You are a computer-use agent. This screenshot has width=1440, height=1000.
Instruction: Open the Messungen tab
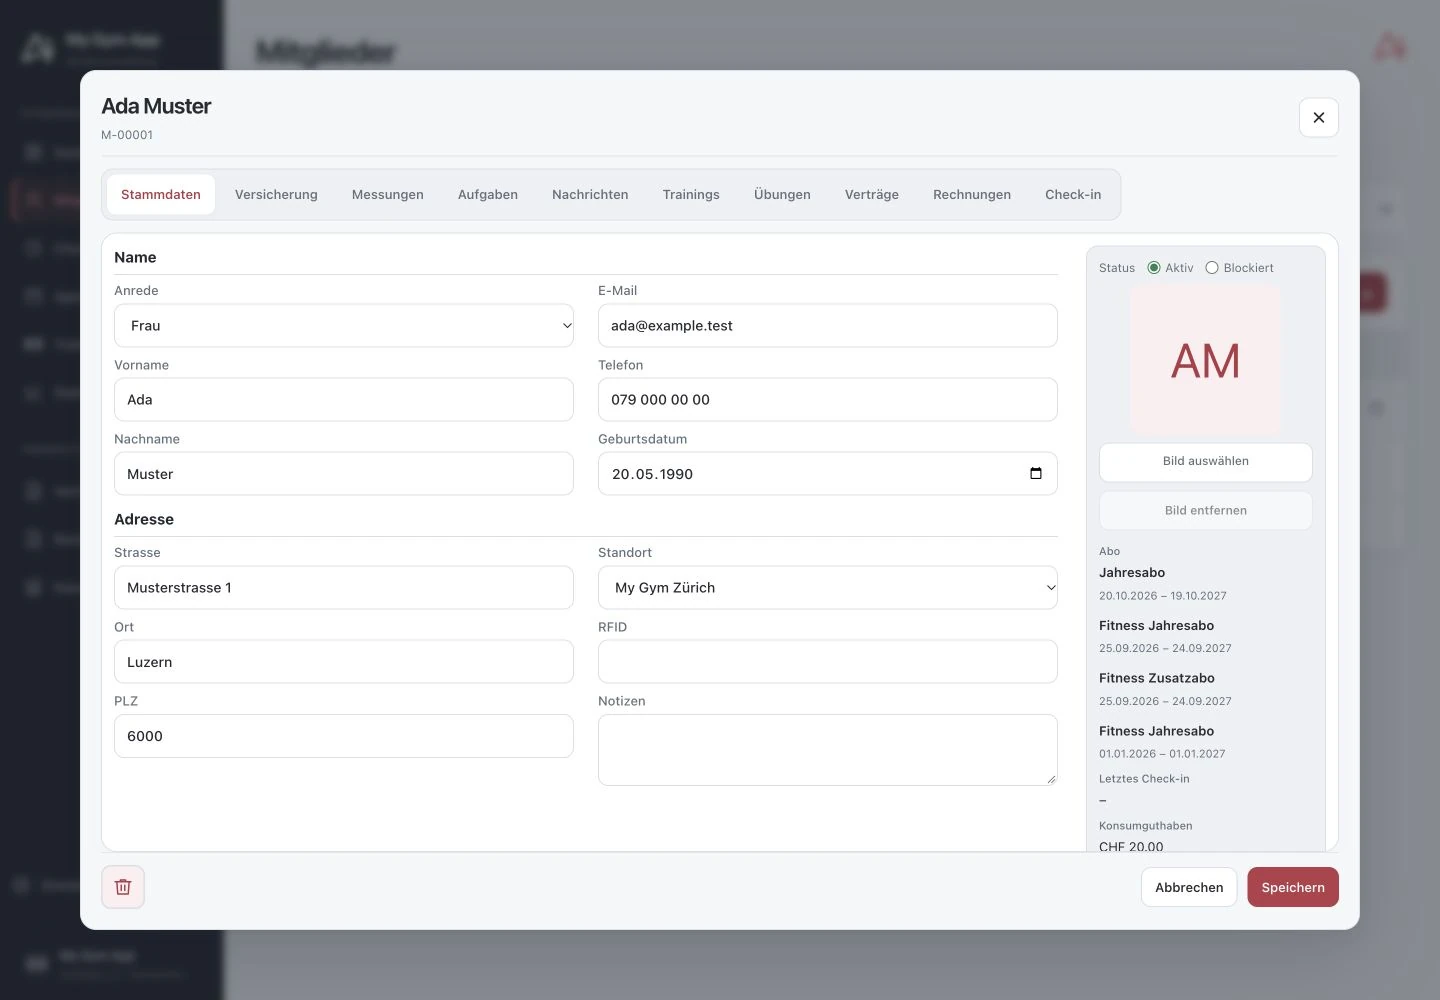(388, 195)
